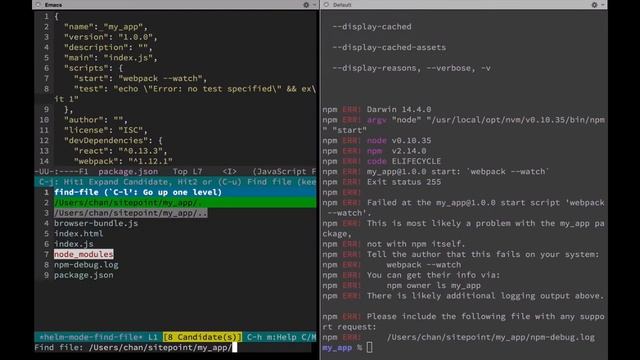Screen dimensions: 640x360
Task: Click the "license": "ISC" line
Action: (105, 130)
